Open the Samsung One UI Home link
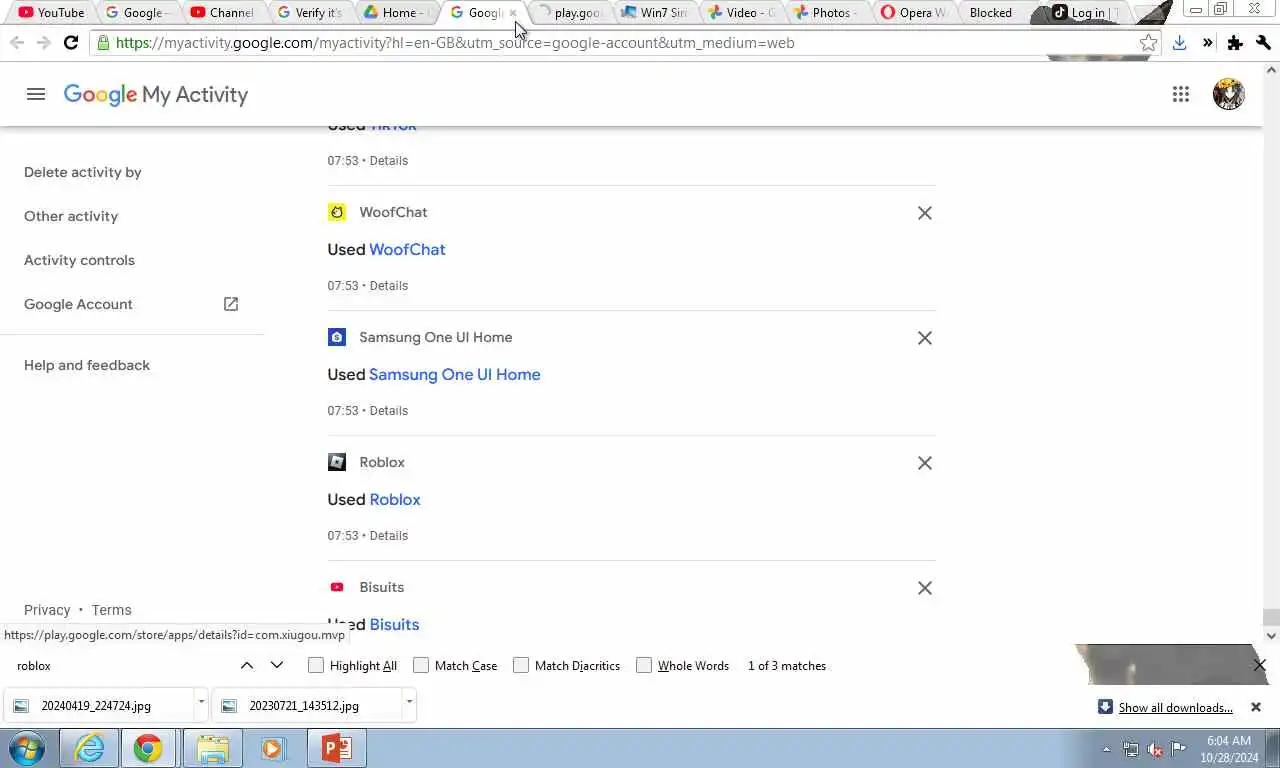Viewport: 1280px width, 768px height. pos(455,374)
